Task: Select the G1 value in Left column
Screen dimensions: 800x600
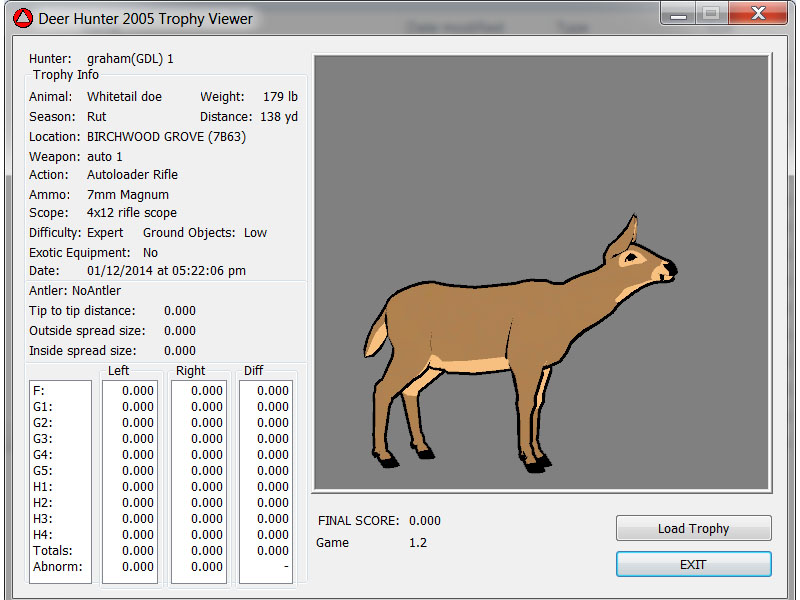Action: pos(137,407)
